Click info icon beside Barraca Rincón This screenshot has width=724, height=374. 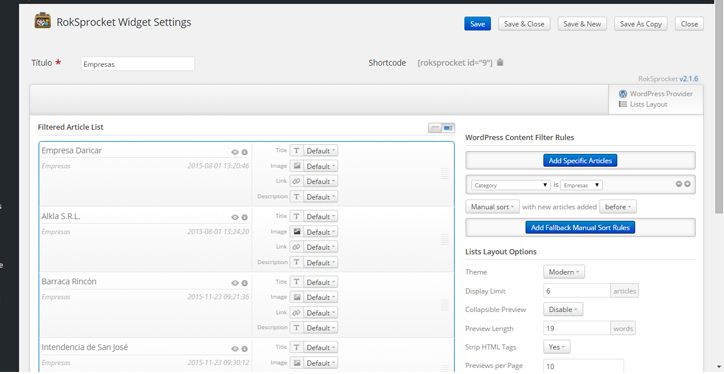[x=245, y=283]
